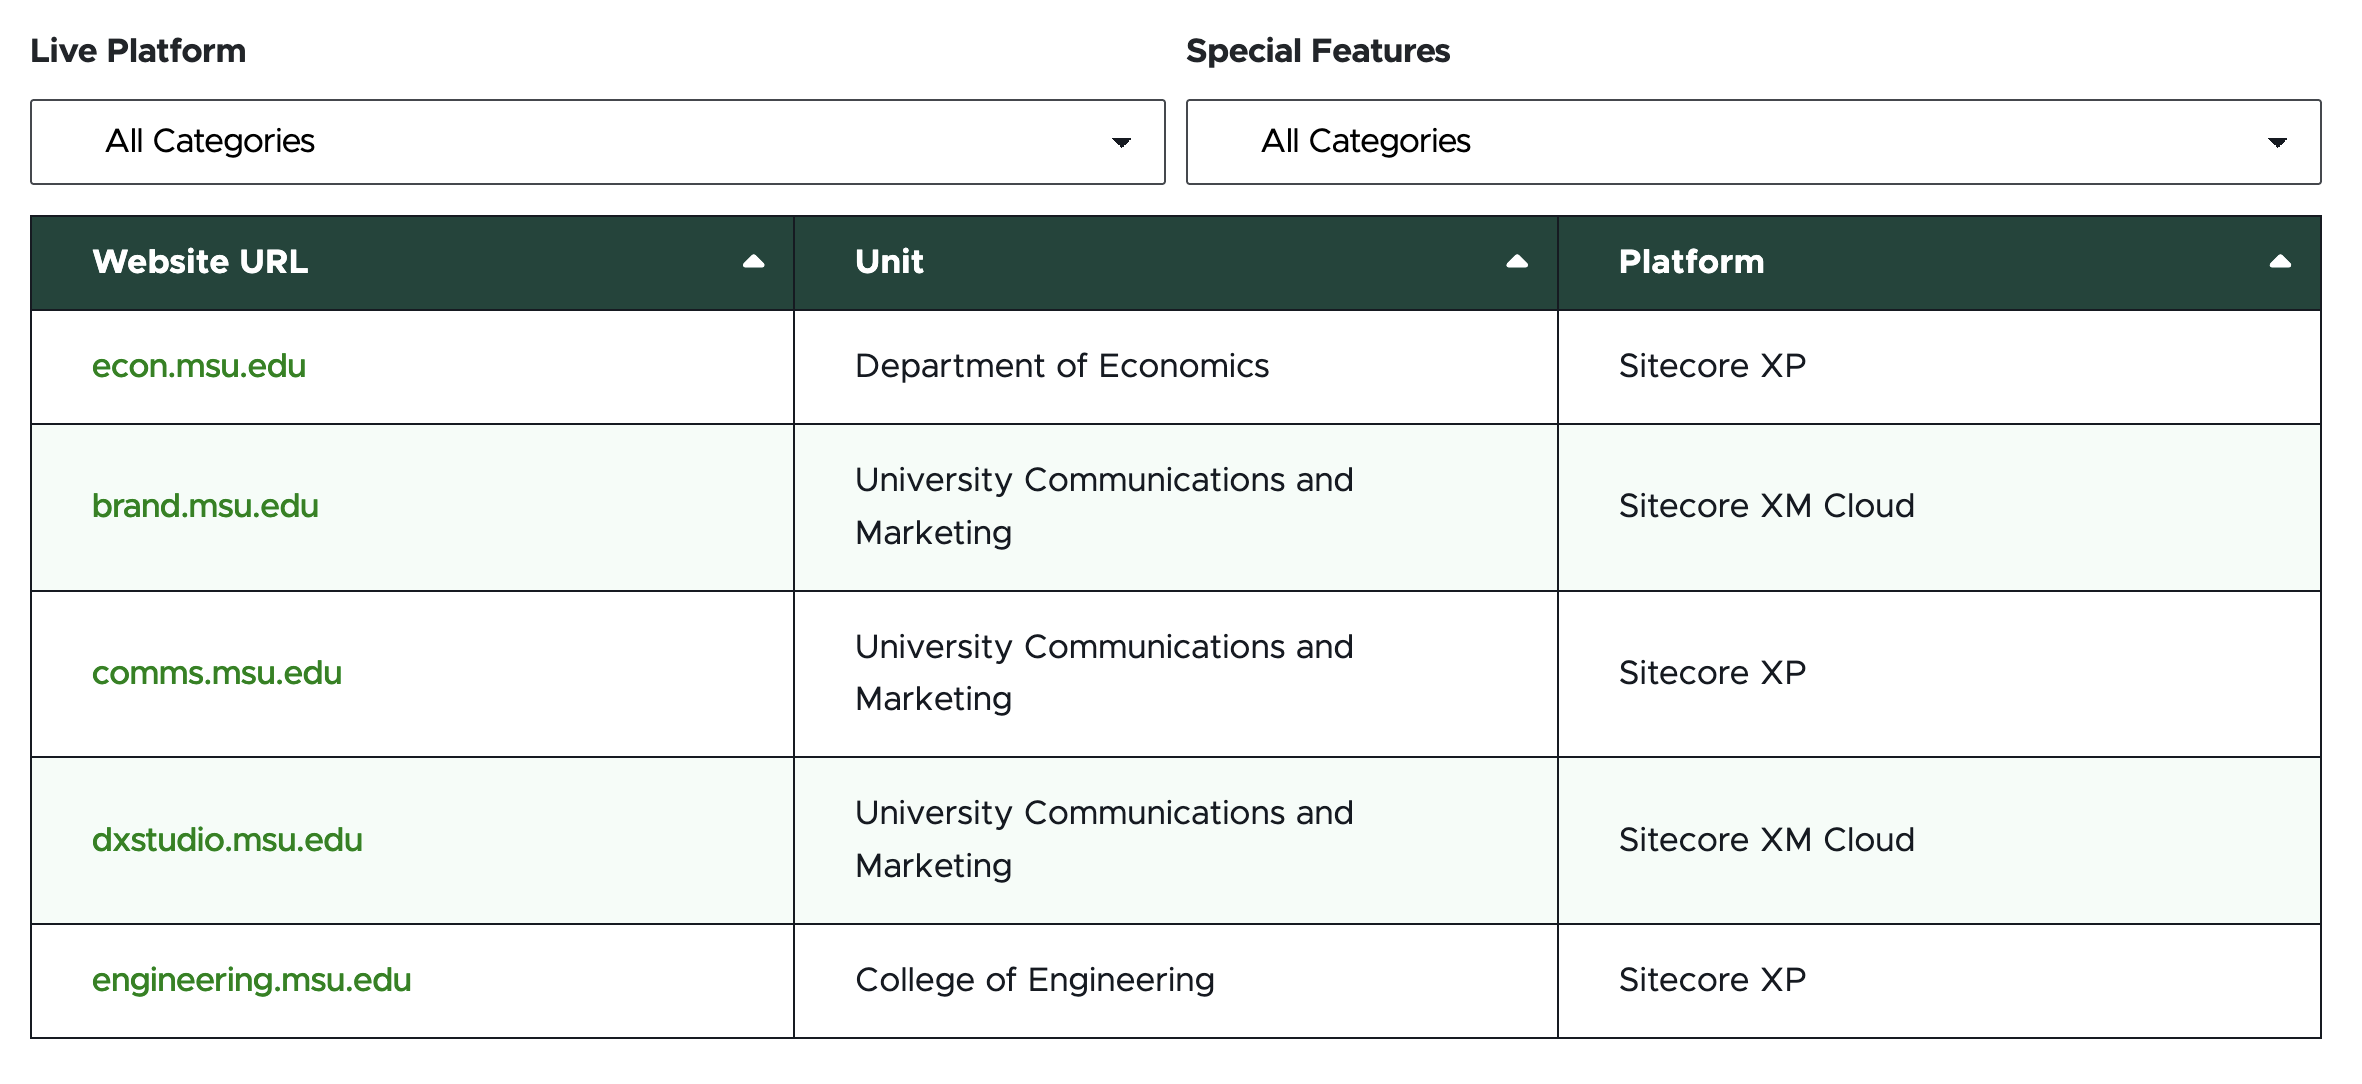Open the dxstudio.msu.edu link
The width and height of the screenshot is (2362, 1084).
coord(227,840)
